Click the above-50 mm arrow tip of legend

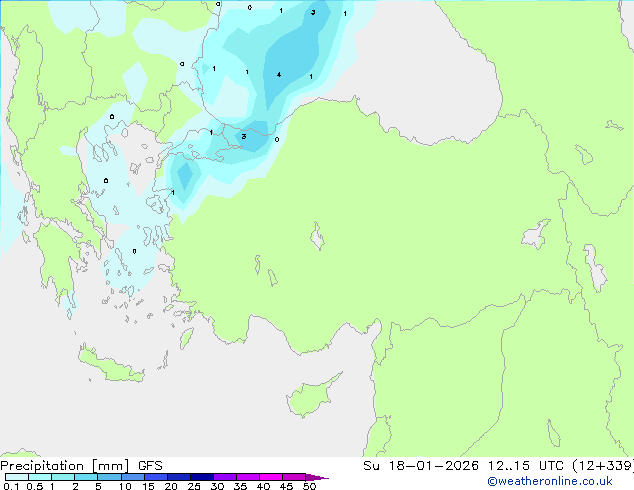(x=317, y=477)
